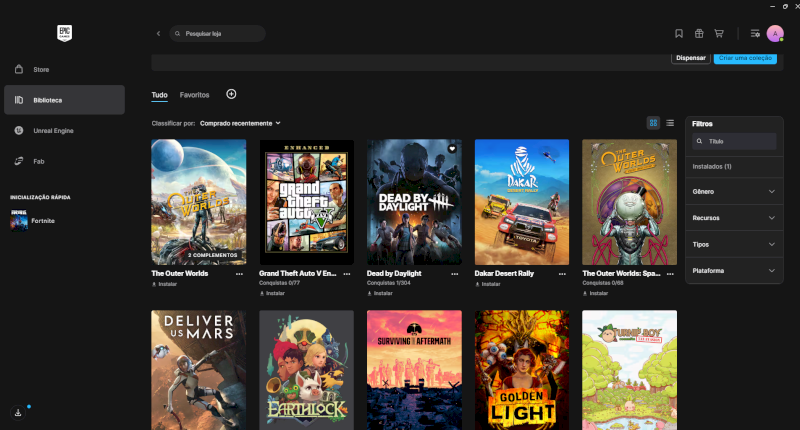Open the shopping cart
800x430 pixels.
(x=719, y=34)
